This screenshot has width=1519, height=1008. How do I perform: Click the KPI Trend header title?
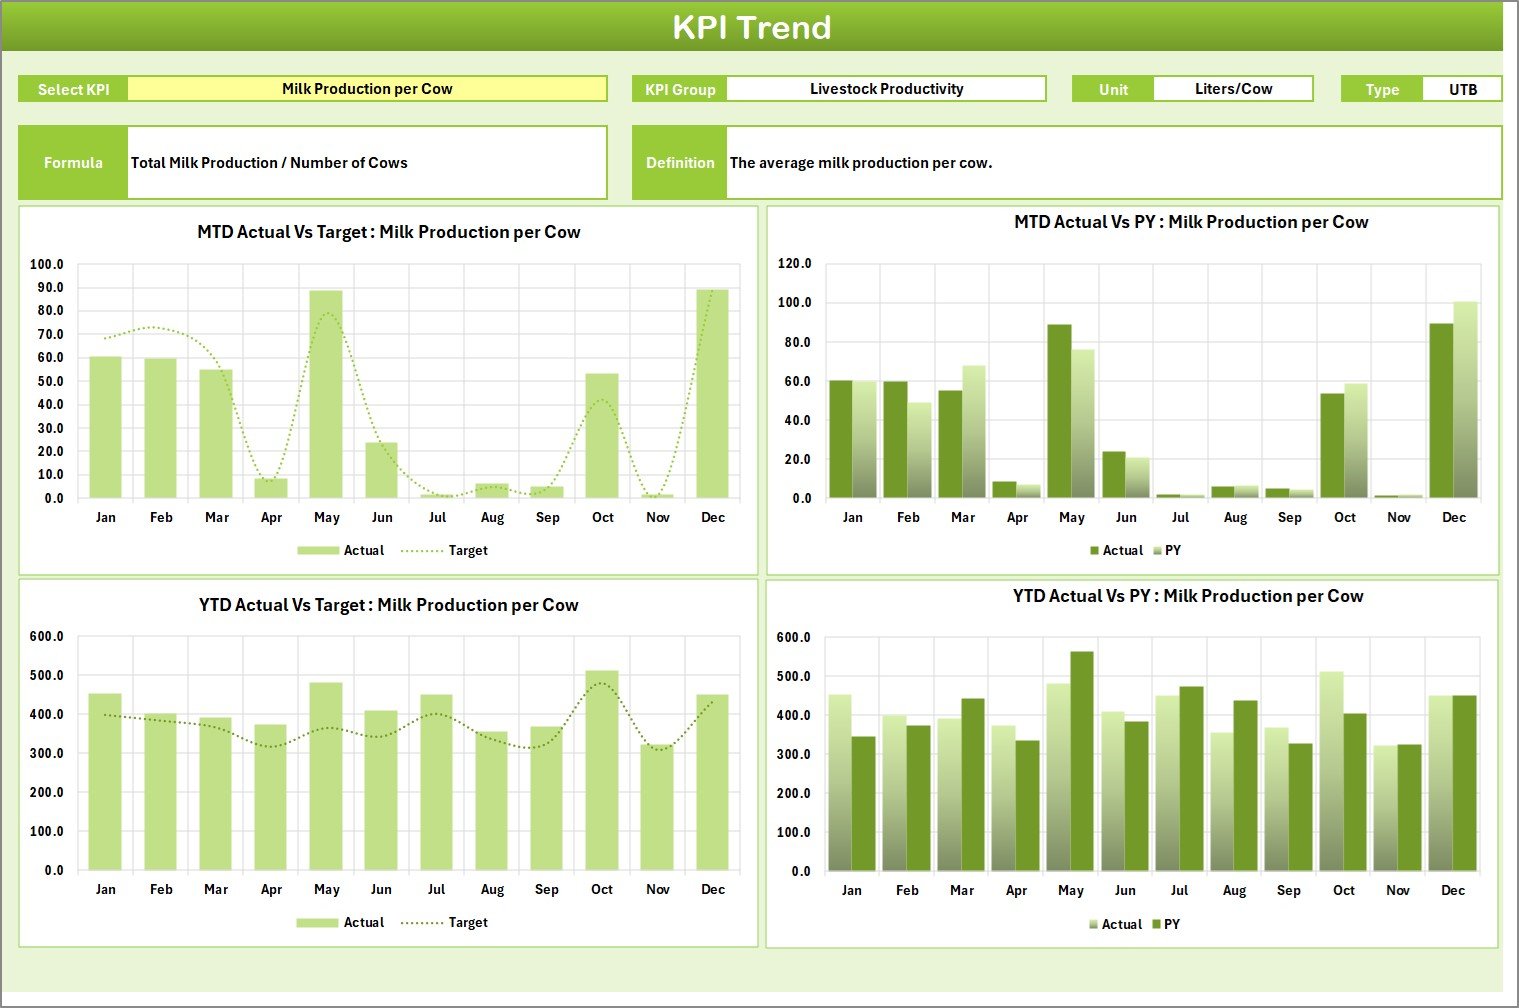point(752,27)
